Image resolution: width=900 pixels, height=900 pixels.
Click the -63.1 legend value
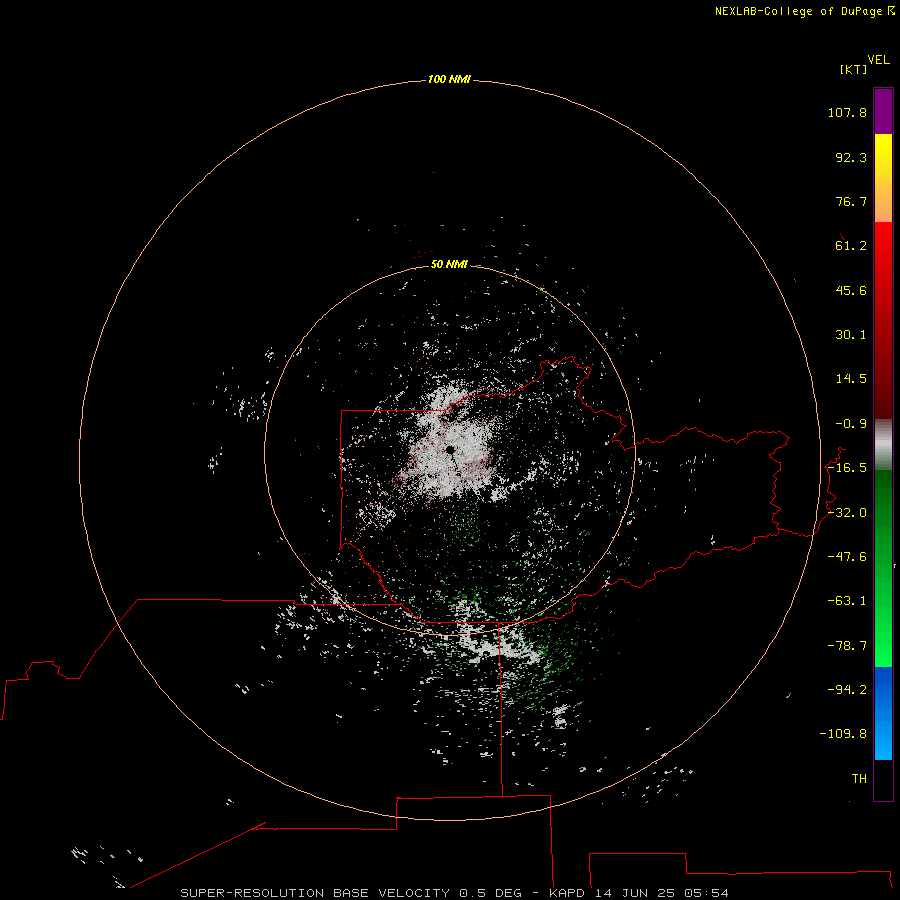pos(847,601)
